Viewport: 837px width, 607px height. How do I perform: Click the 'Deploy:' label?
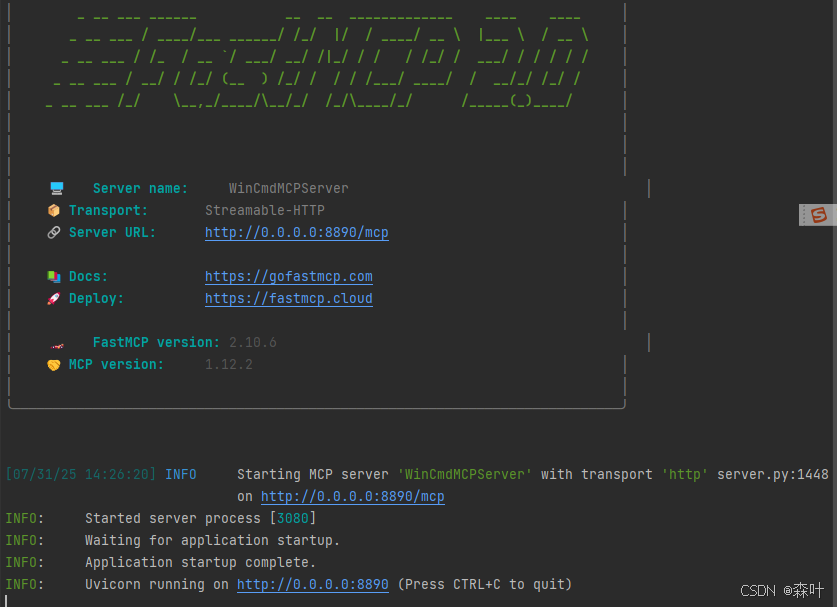pyautogui.click(x=97, y=298)
